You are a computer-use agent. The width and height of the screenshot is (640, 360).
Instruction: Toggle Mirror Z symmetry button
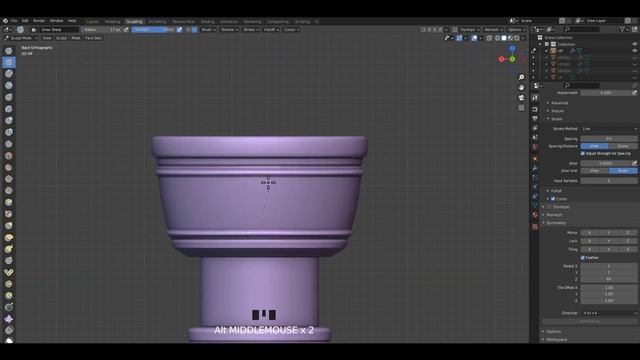click(x=628, y=233)
